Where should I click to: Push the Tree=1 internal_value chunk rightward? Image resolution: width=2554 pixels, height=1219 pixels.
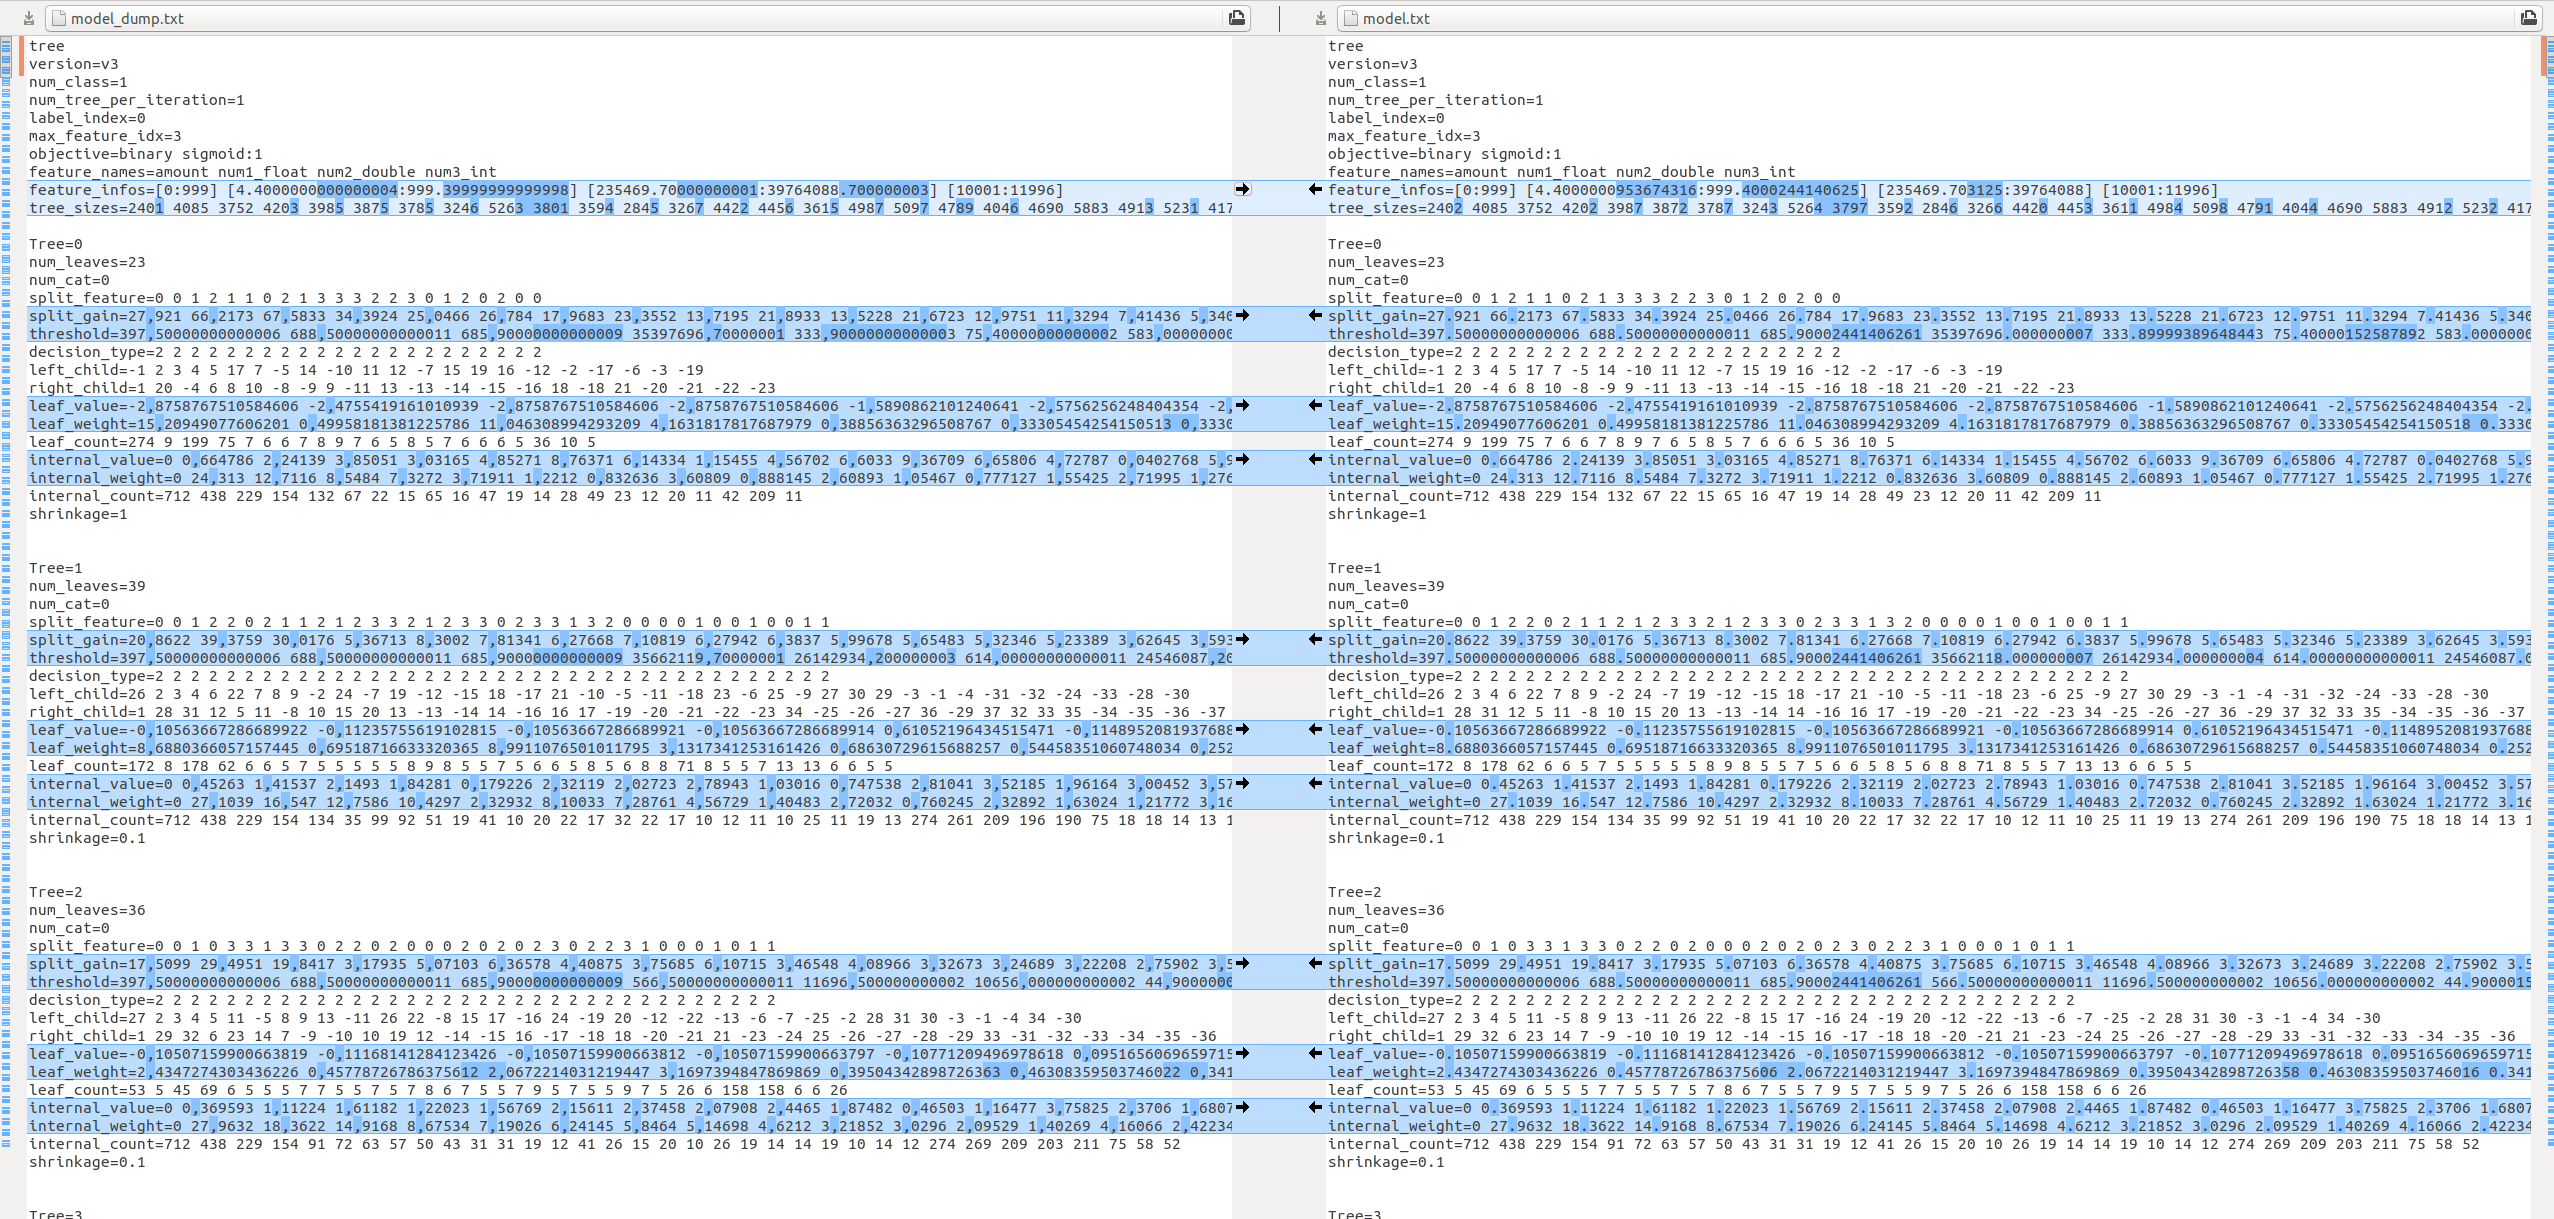1242,785
